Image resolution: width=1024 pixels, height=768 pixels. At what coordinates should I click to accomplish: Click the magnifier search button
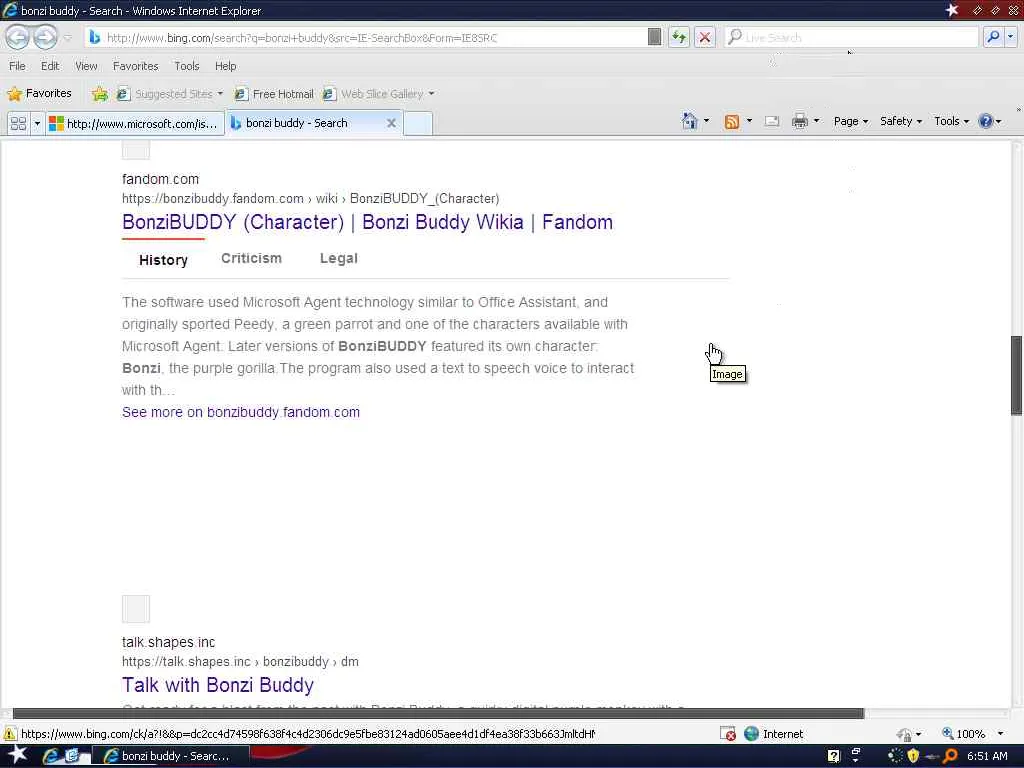(x=993, y=37)
